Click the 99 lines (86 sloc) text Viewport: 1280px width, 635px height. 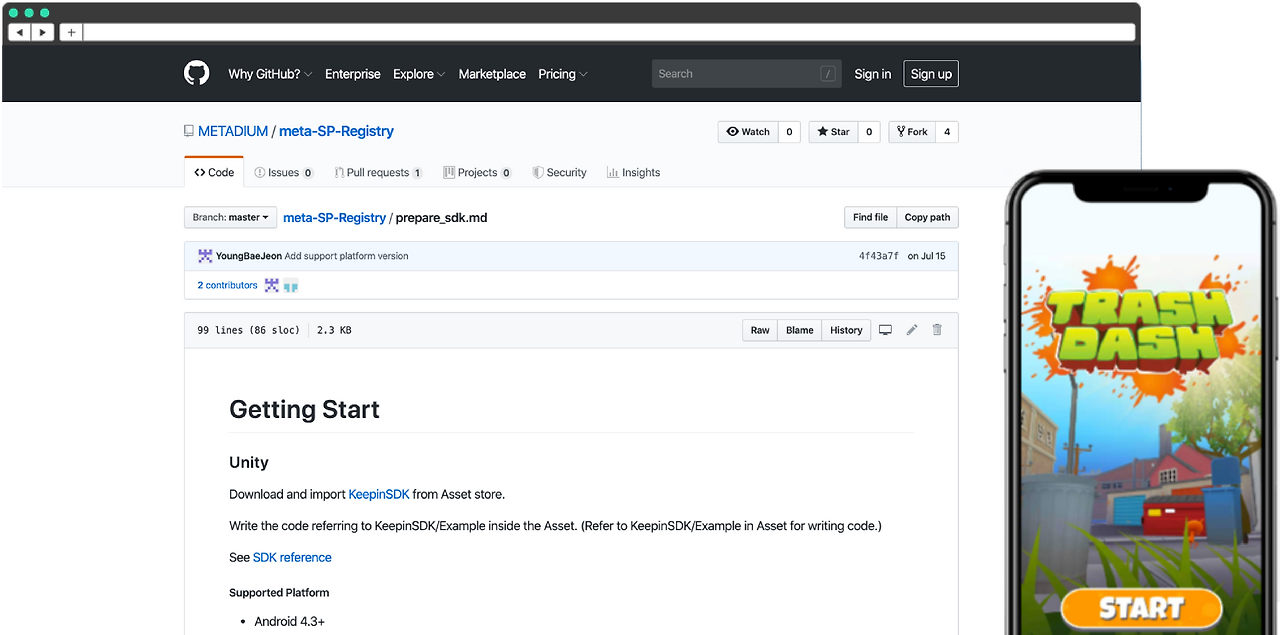pyautogui.click(x=248, y=330)
